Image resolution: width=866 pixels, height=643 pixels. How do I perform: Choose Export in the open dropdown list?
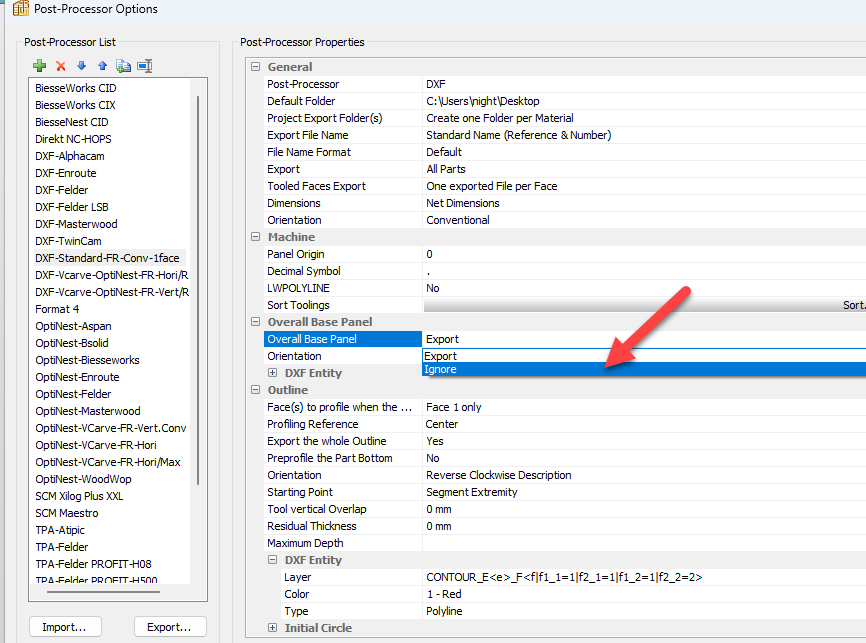[644, 356]
